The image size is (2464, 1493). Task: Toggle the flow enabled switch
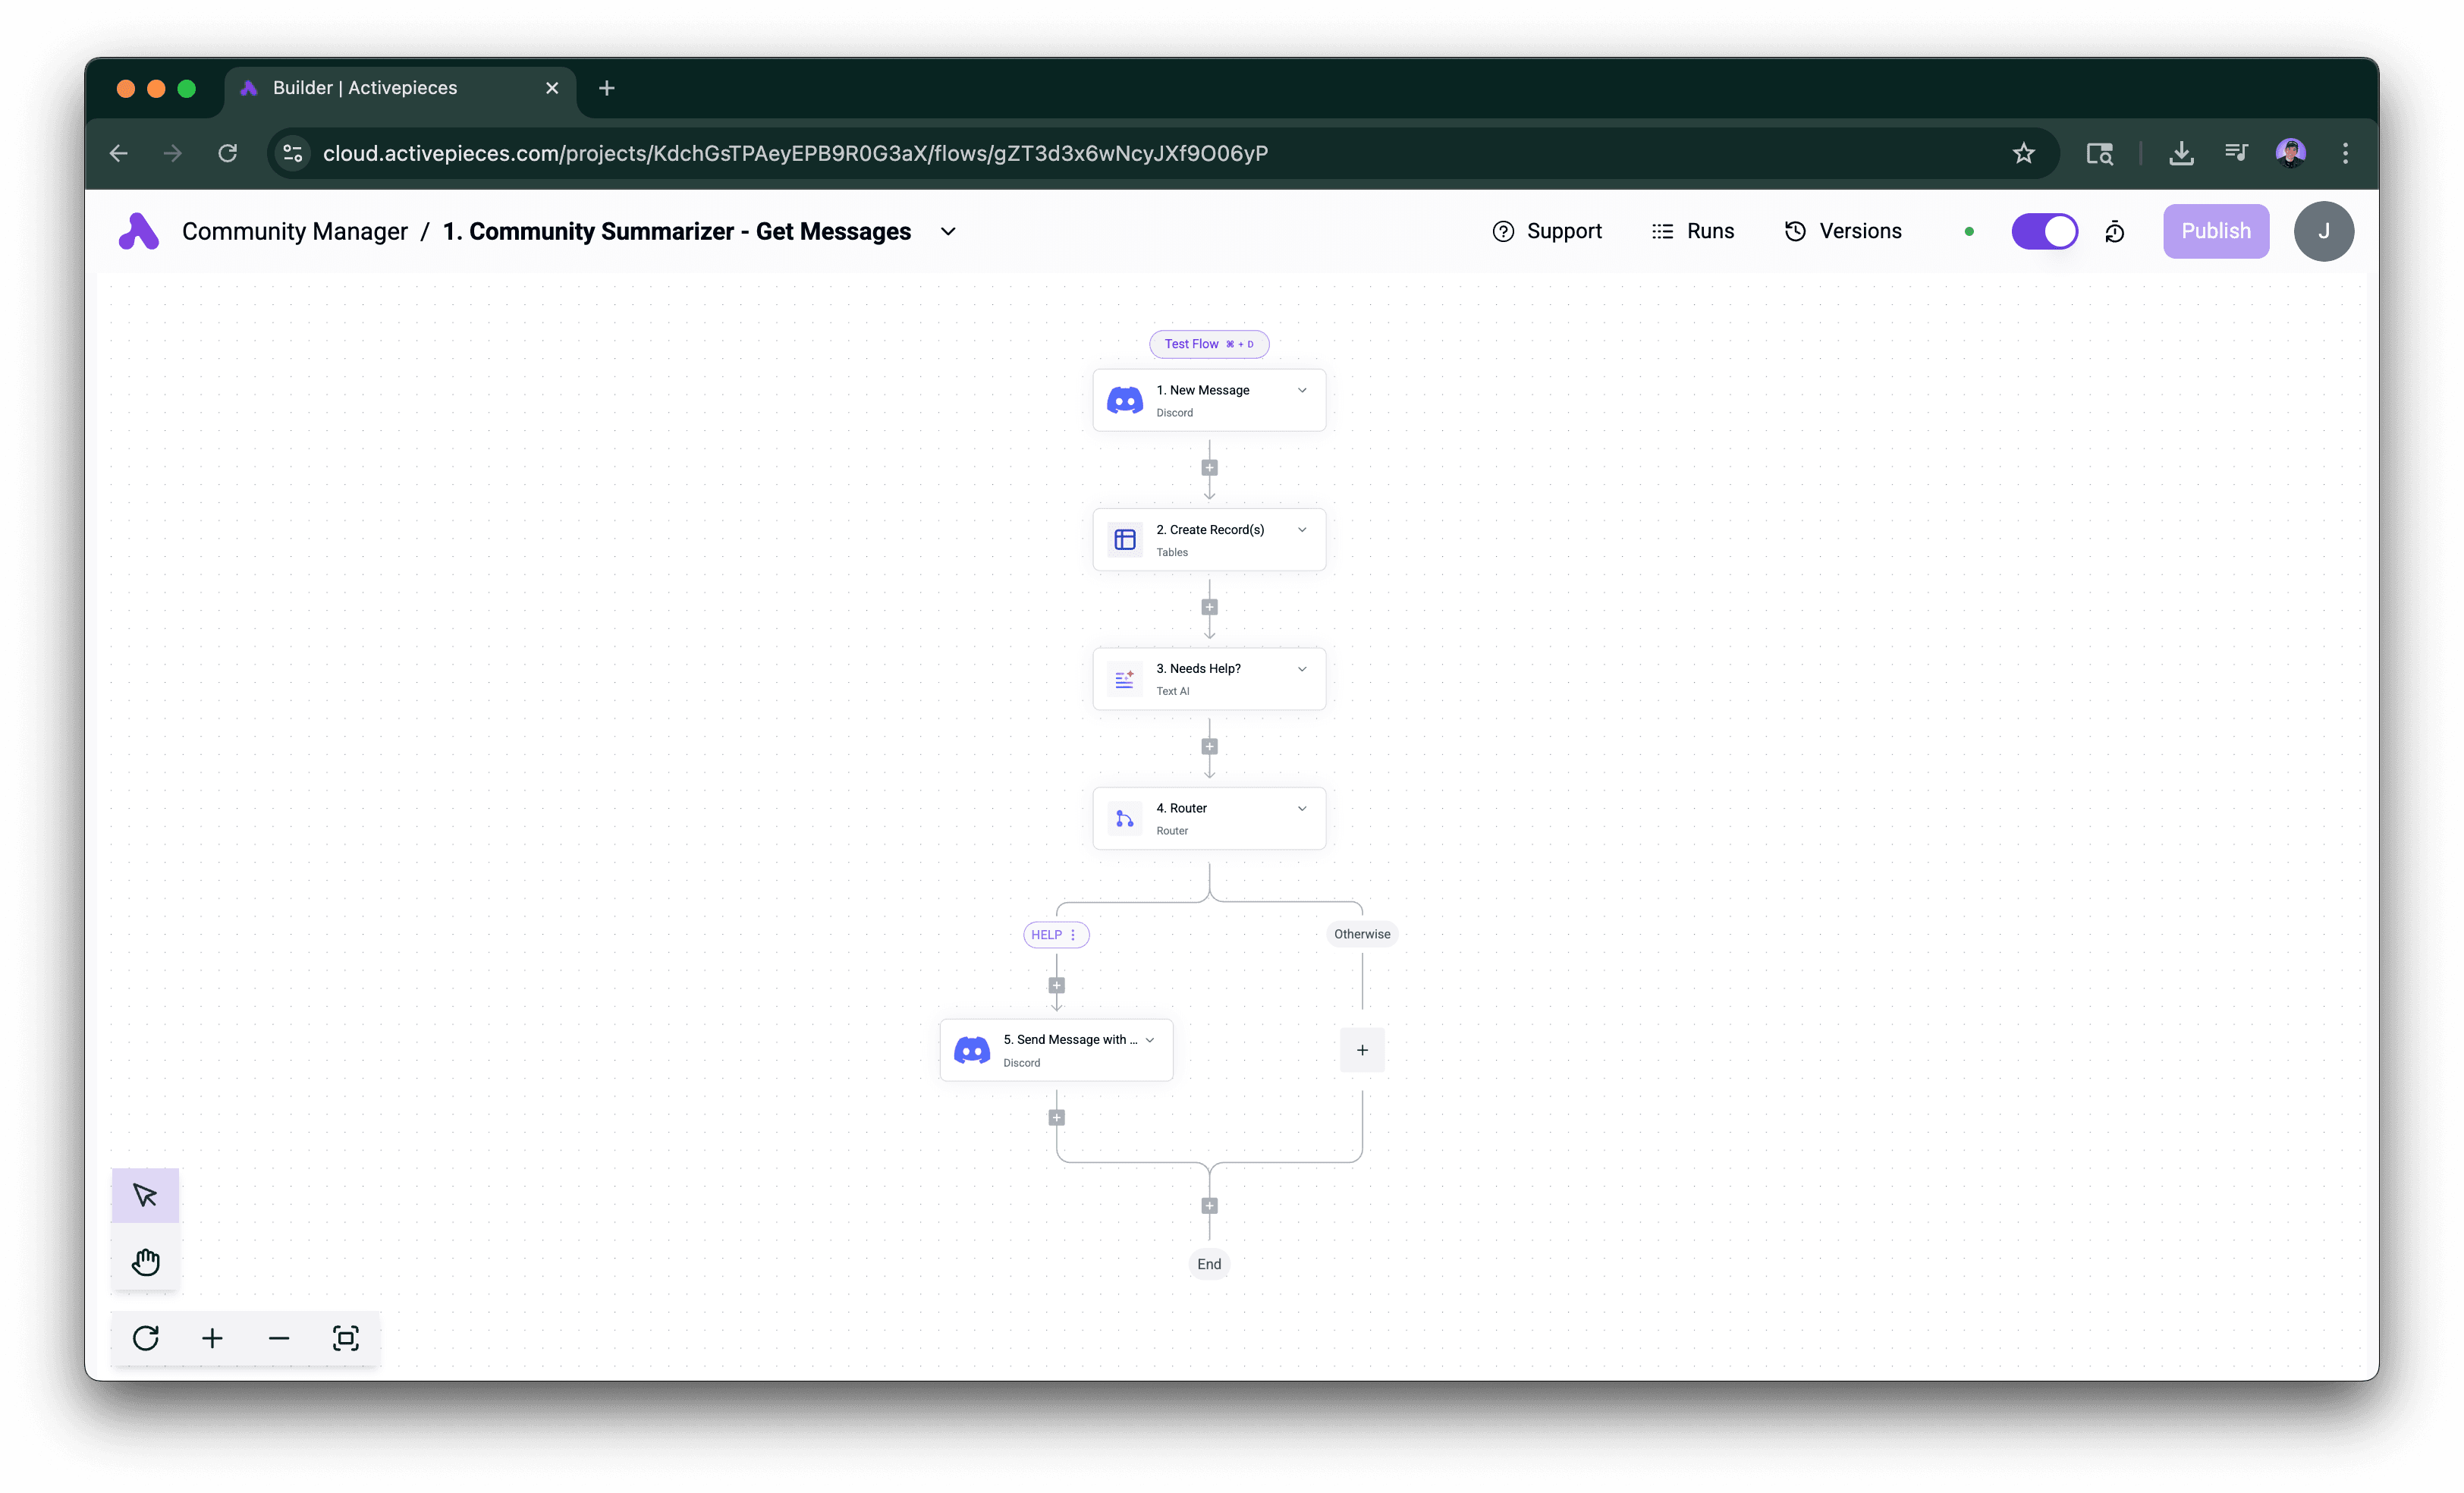(2044, 231)
